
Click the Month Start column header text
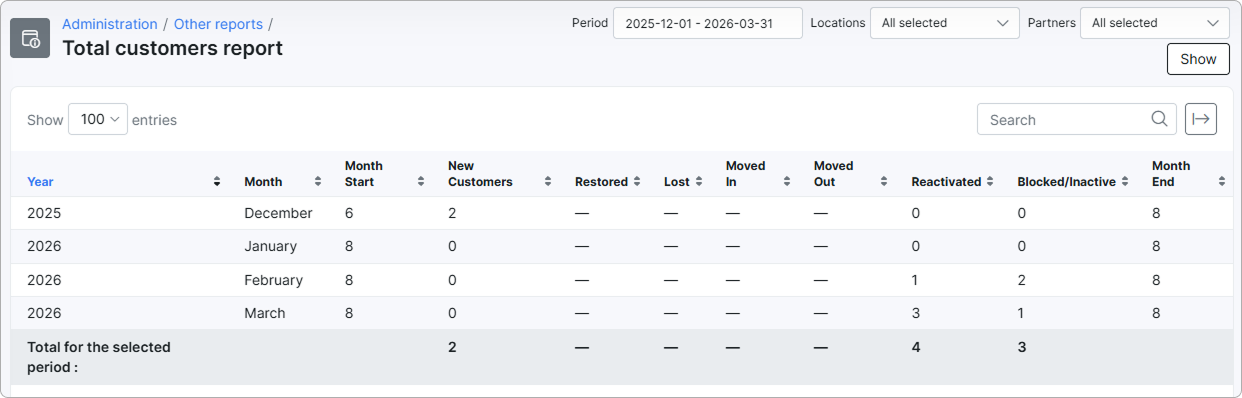pos(364,174)
